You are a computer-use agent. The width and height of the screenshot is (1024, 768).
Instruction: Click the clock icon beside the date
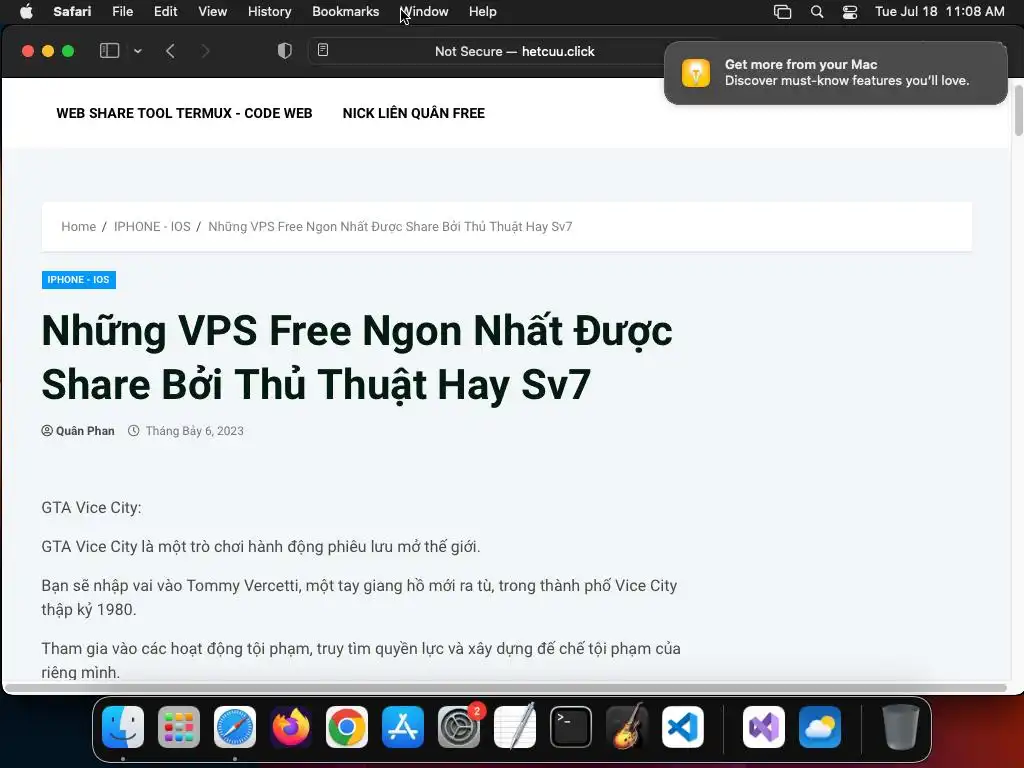[x=134, y=431]
